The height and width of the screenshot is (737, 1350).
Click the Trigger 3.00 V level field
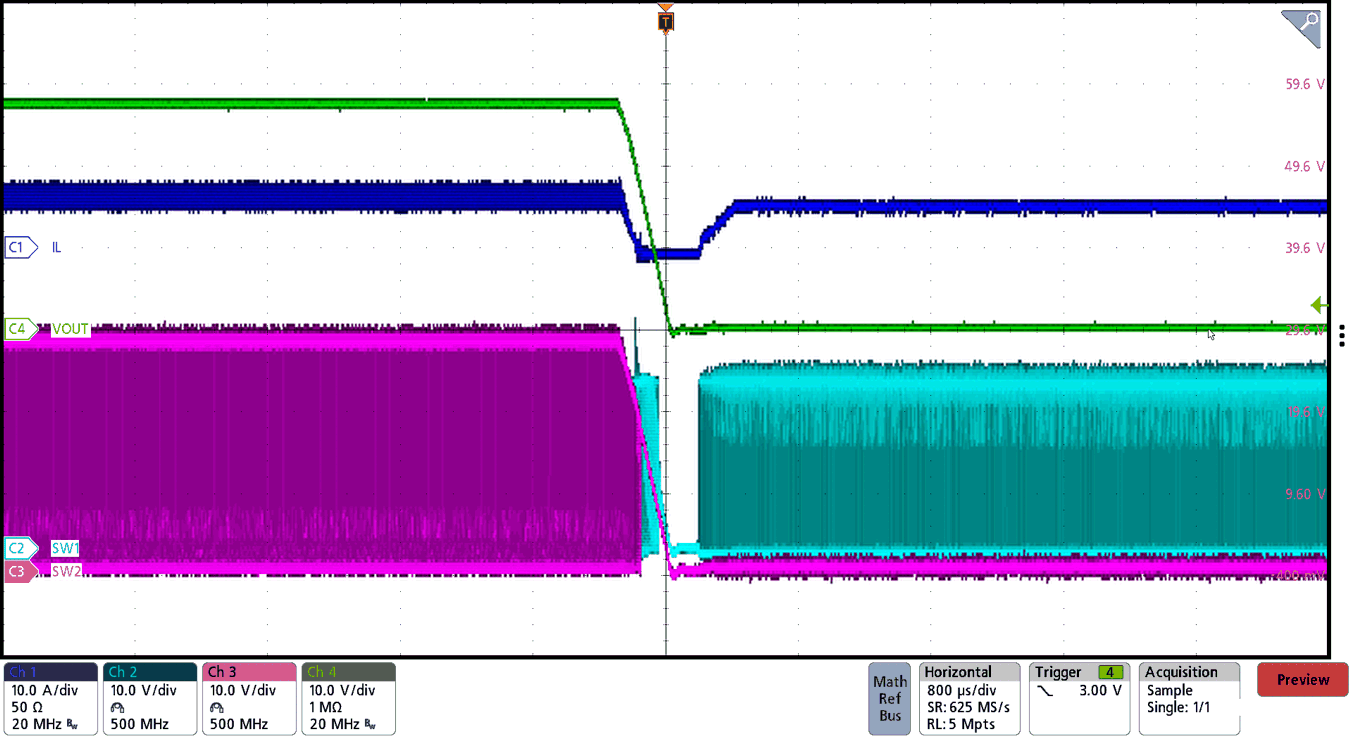tap(1098, 689)
